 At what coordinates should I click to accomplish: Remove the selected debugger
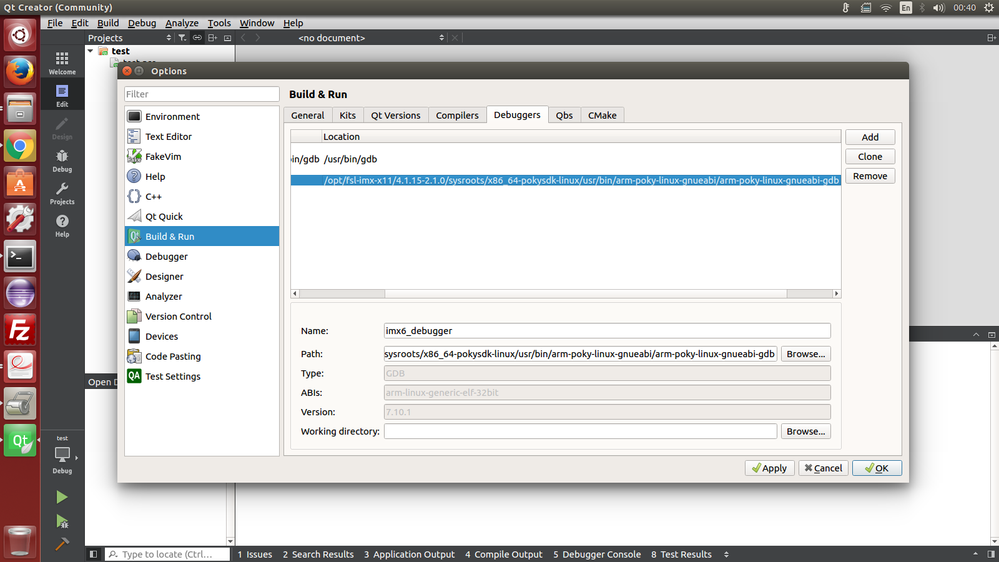(870, 176)
